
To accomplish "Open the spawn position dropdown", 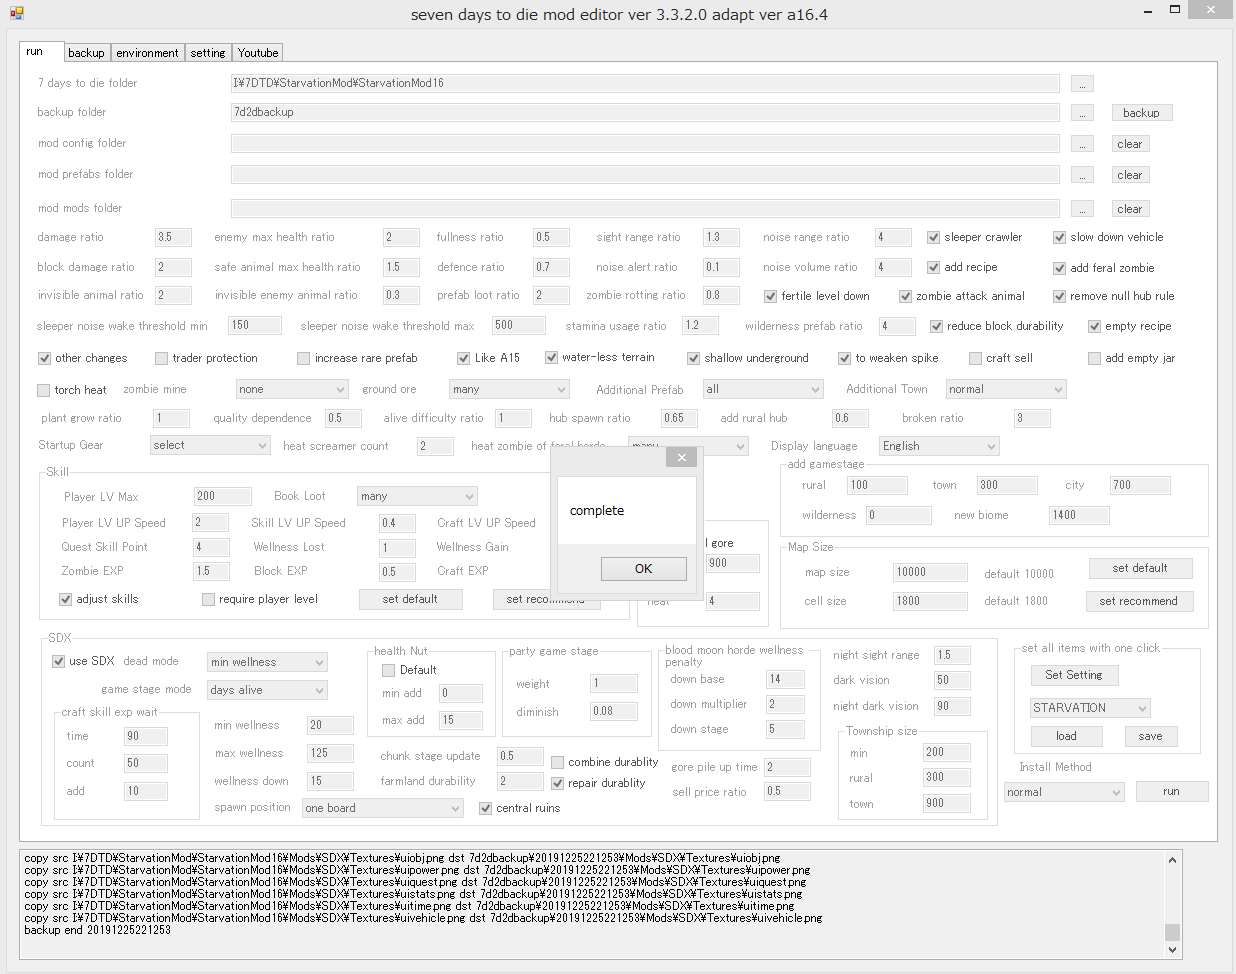I will pos(383,808).
